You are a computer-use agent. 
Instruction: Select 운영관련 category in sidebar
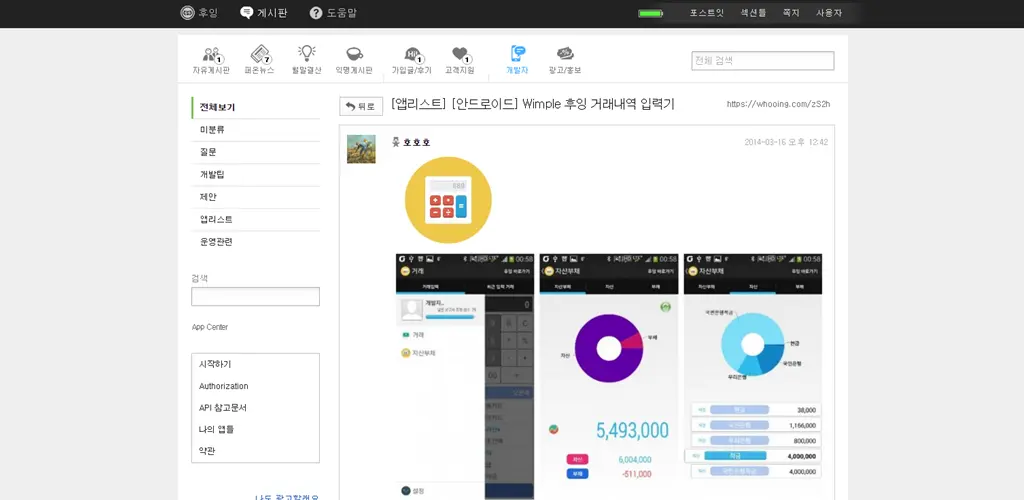click(x=256, y=242)
